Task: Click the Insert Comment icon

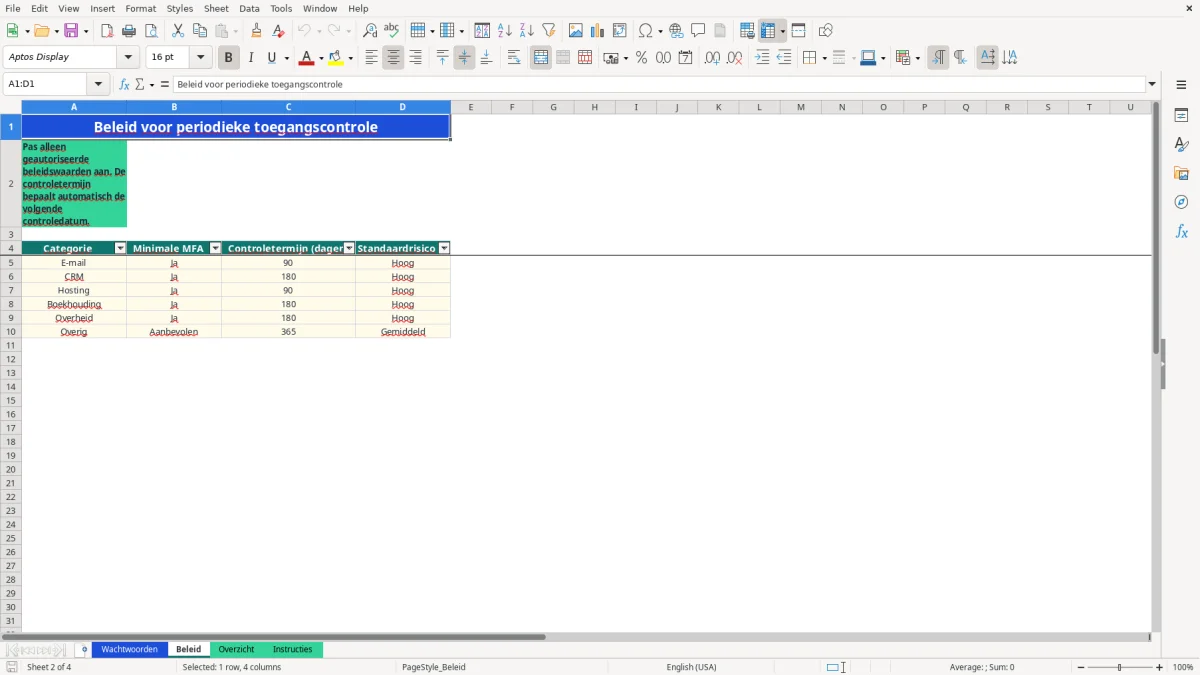Action: pos(698,31)
